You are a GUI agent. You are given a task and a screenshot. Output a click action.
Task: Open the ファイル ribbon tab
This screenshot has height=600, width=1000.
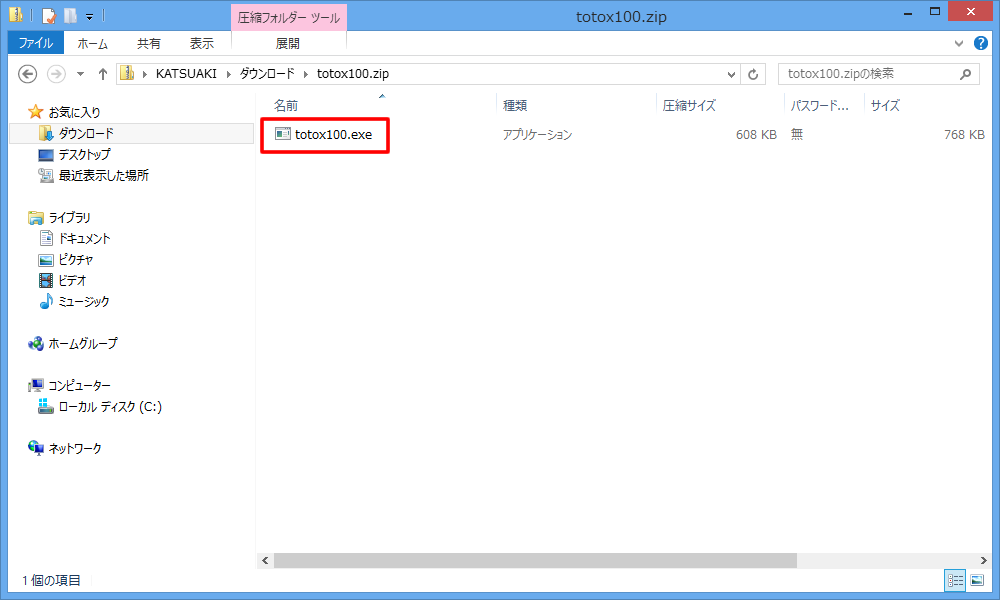36,43
